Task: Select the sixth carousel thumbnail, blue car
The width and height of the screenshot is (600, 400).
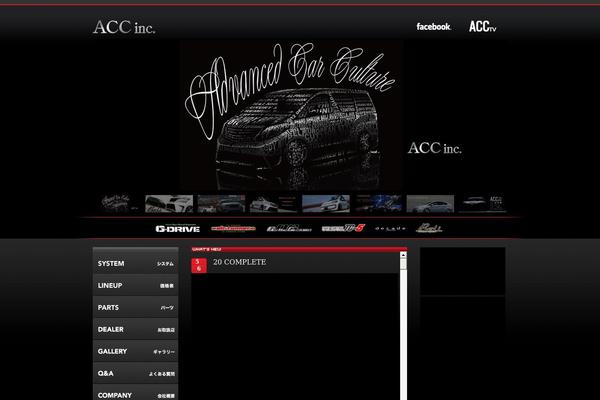Action: [378, 204]
